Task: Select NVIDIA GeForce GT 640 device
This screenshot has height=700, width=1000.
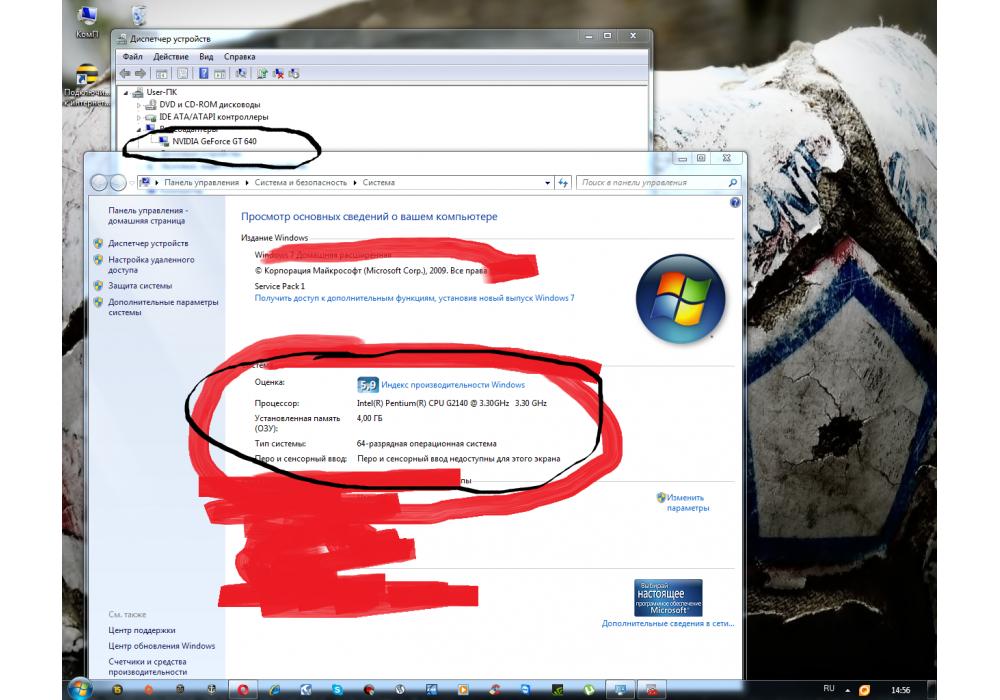Action: (x=214, y=142)
